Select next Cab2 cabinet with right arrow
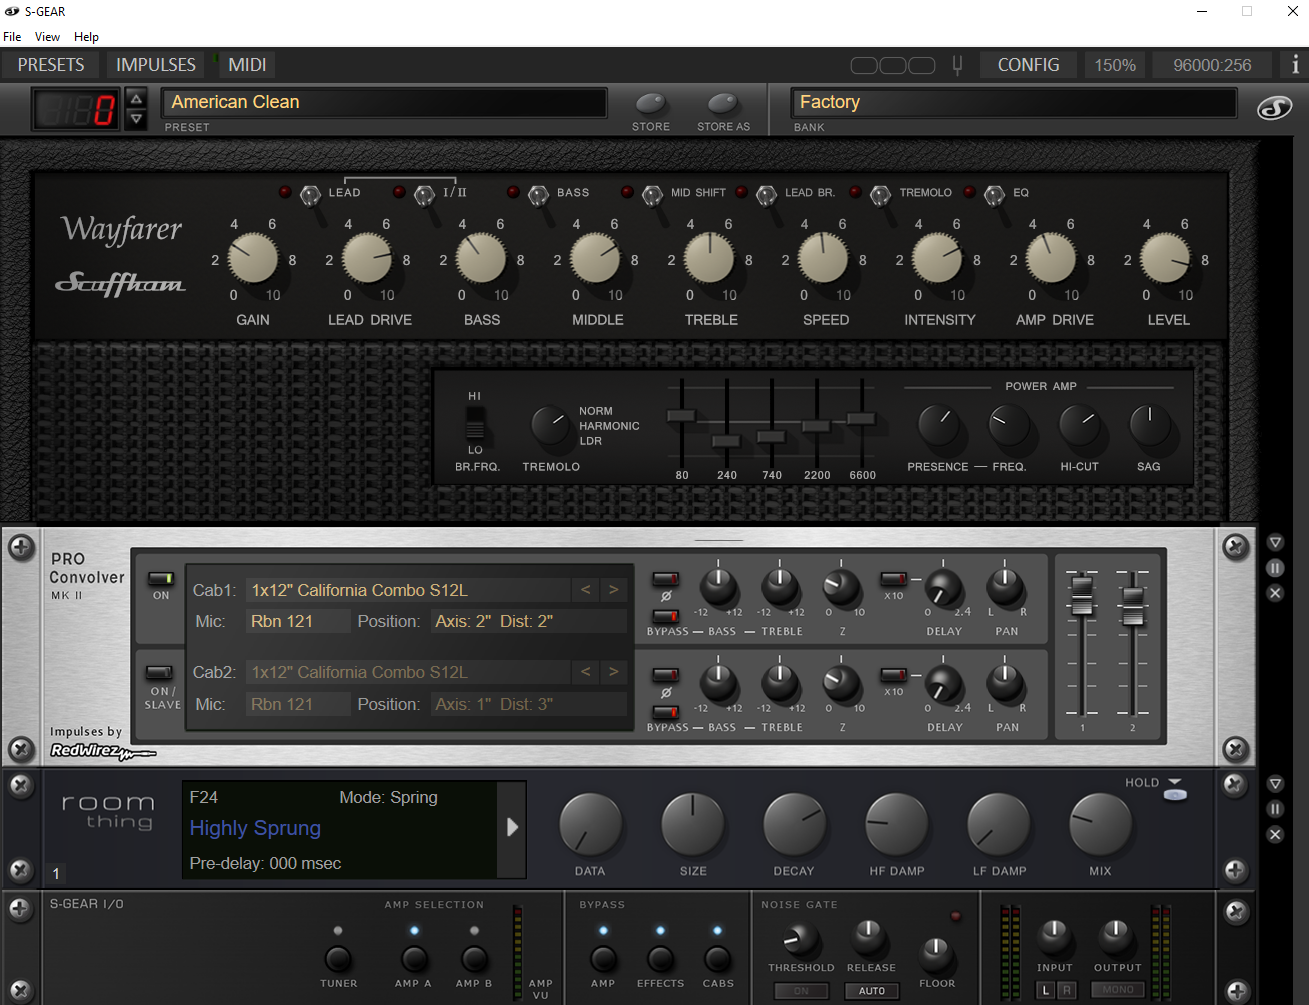Screen dimensions: 1309x1005 tap(614, 672)
